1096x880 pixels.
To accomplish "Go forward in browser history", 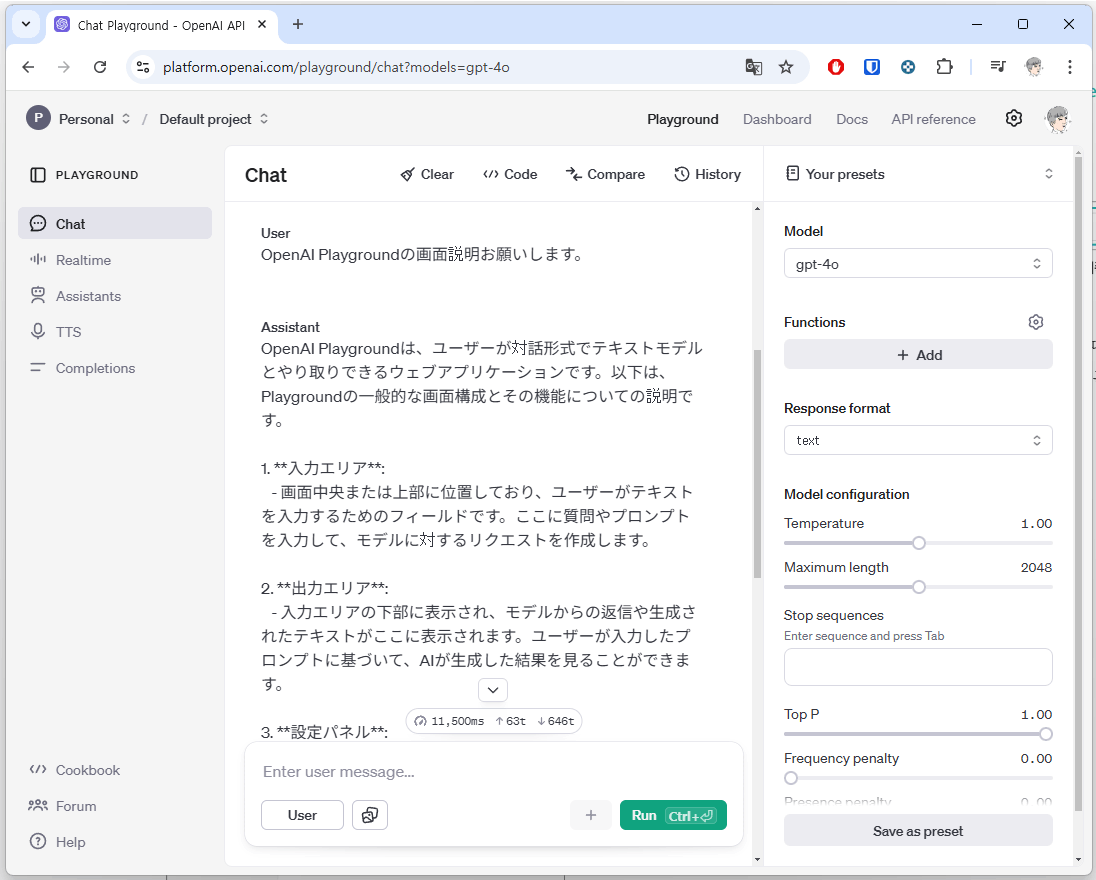I will pos(64,67).
